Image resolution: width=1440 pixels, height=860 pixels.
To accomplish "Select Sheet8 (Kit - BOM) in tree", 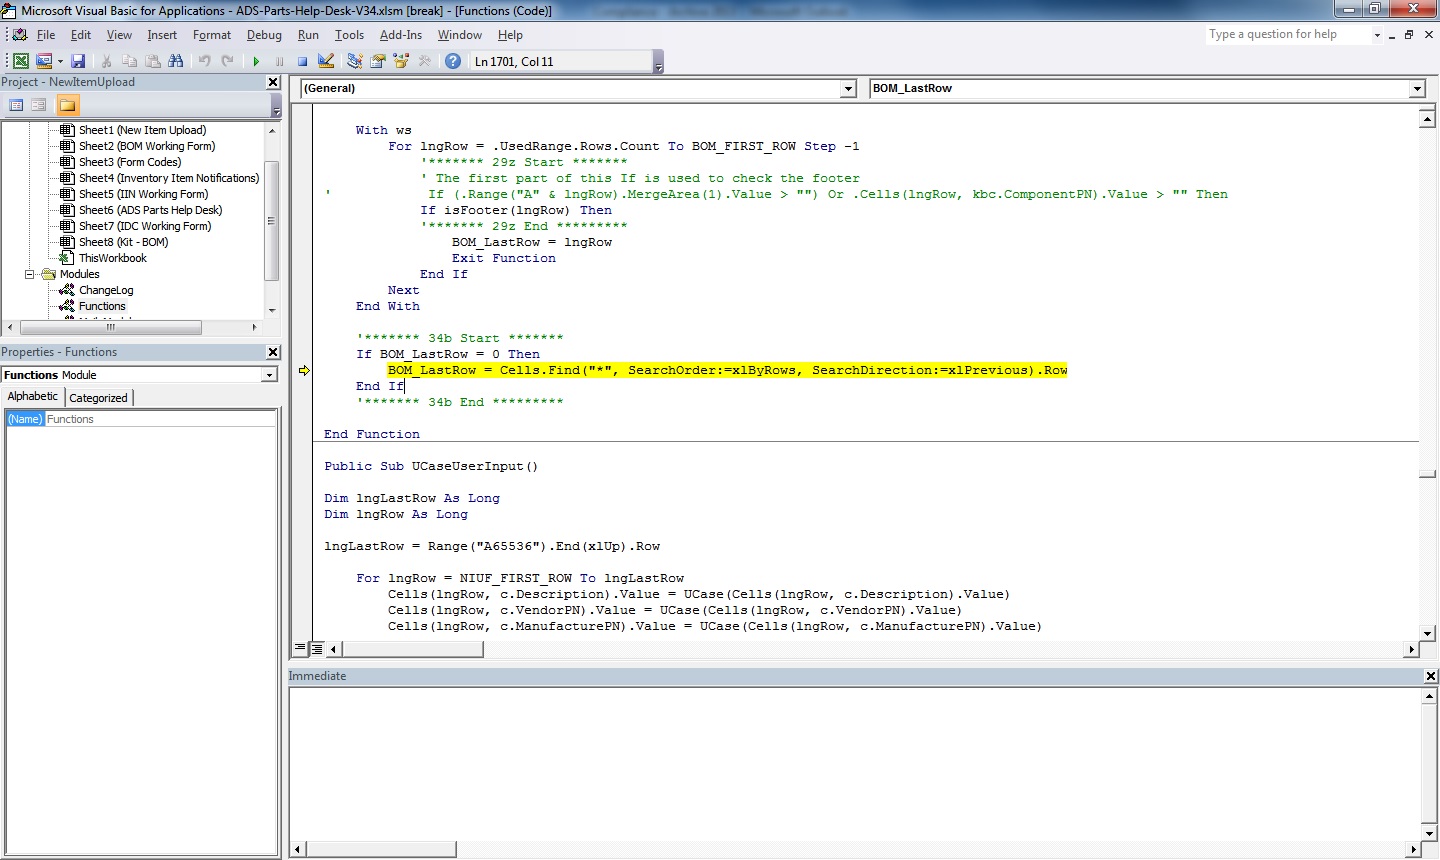I will (123, 242).
